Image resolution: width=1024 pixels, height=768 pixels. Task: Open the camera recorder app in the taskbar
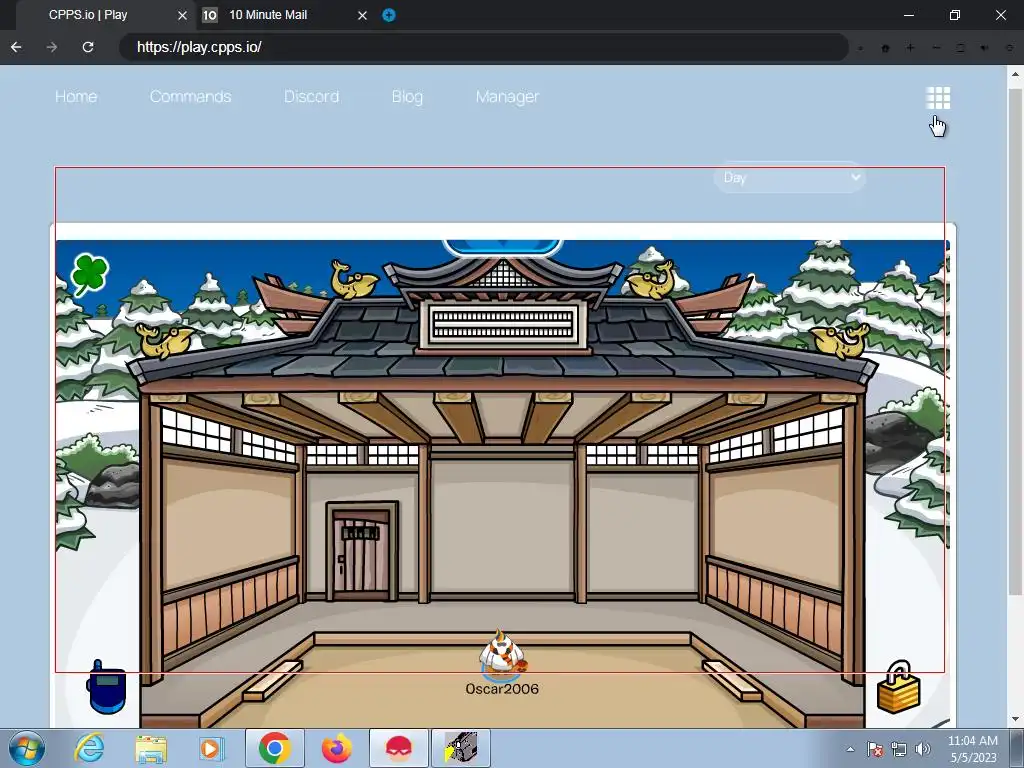point(461,748)
